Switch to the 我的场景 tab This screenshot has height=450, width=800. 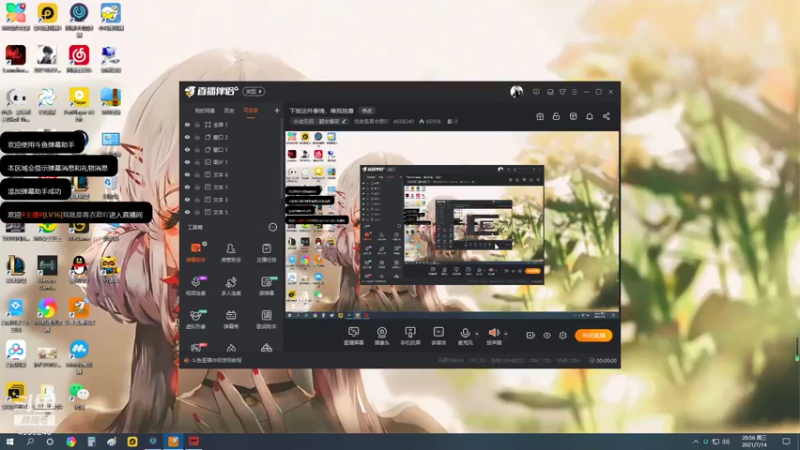[205, 111]
